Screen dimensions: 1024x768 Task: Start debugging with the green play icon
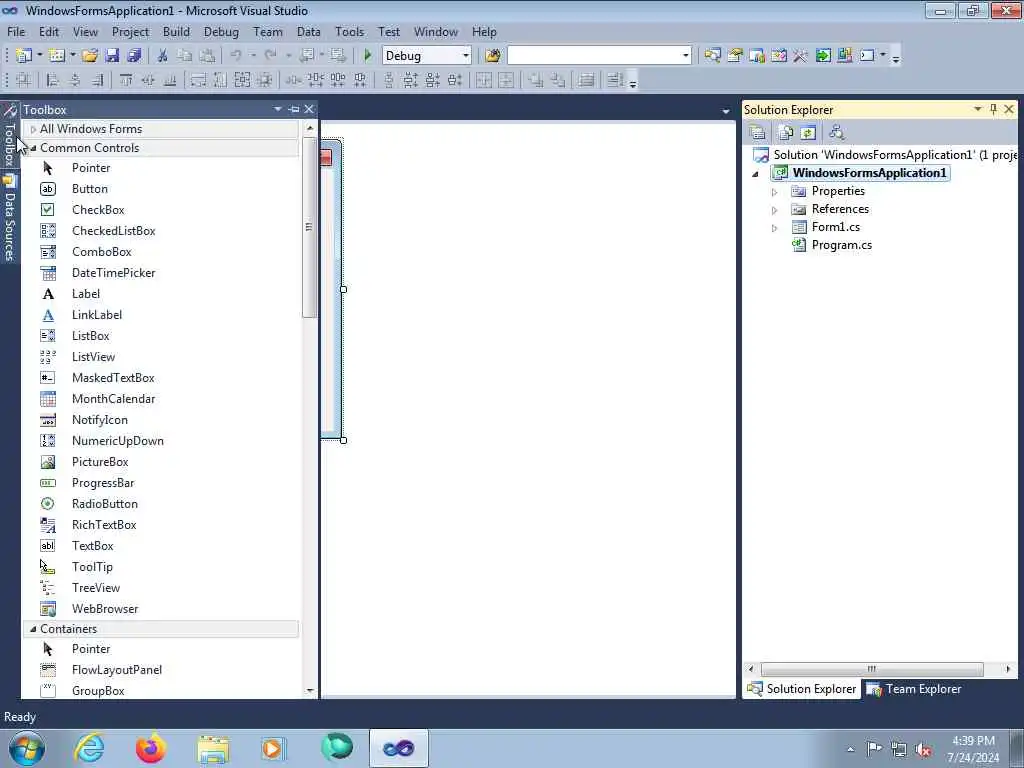pyautogui.click(x=368, y=56)
